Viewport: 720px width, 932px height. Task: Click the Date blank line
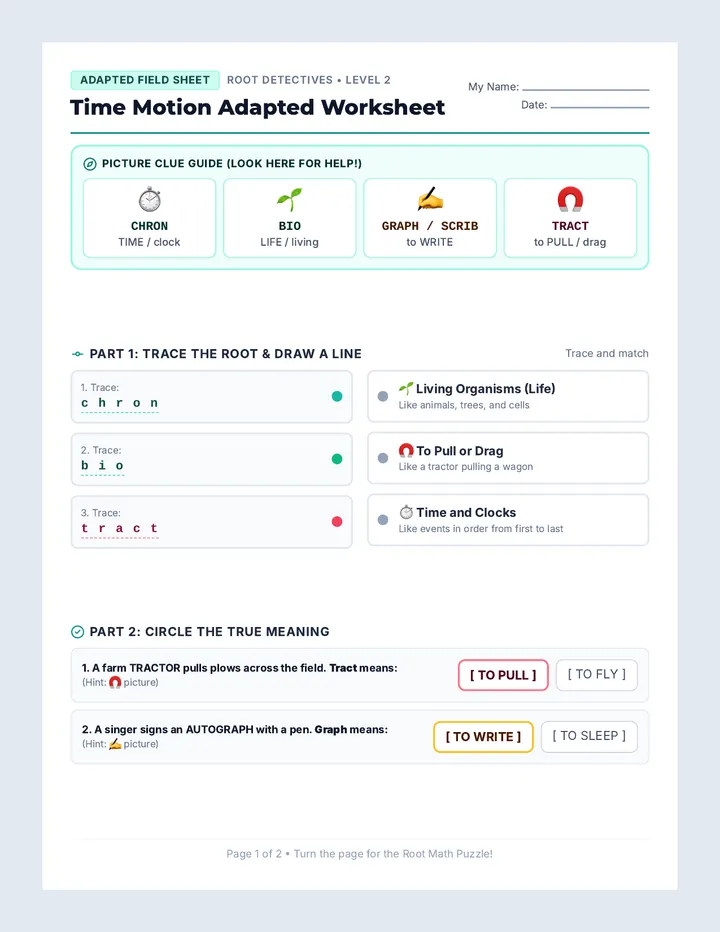tap(600, 106)
